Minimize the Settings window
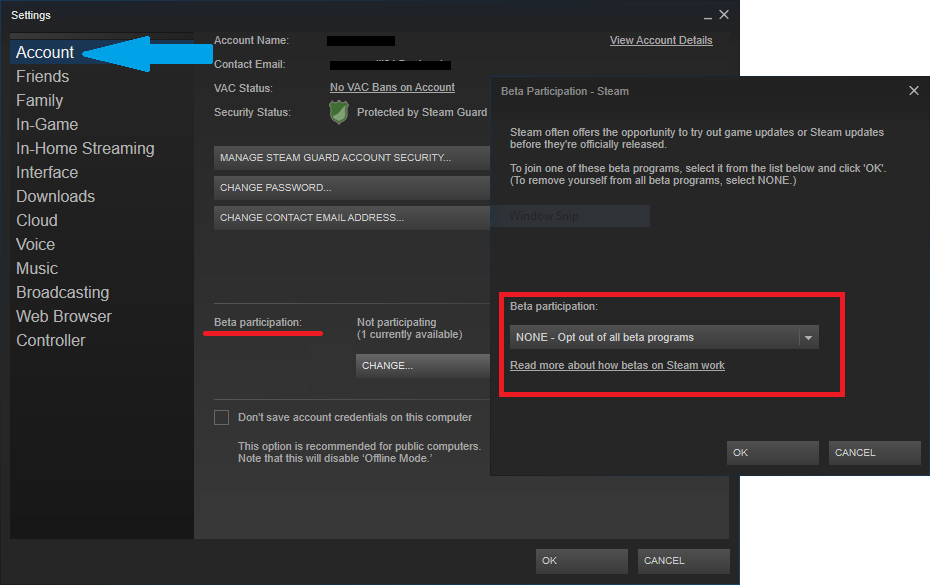The height and width of the screenshot is (585, 930). tap(708, 15)
